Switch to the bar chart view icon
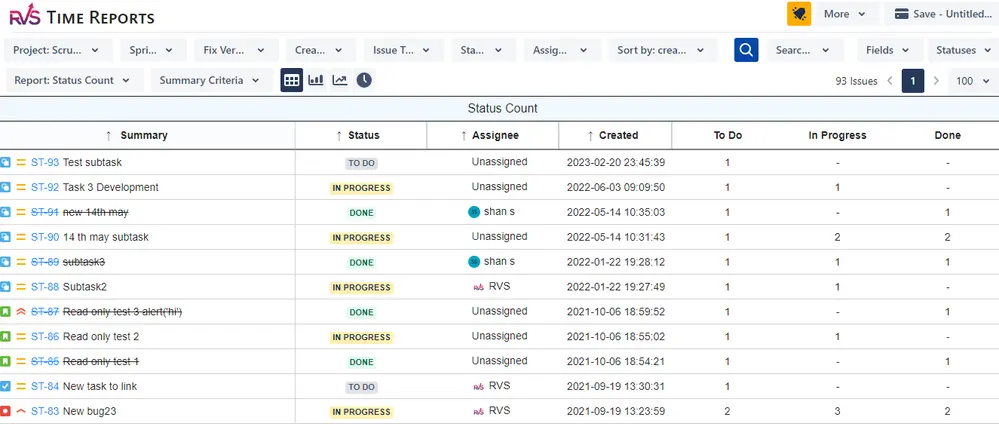 click(316, 80)
